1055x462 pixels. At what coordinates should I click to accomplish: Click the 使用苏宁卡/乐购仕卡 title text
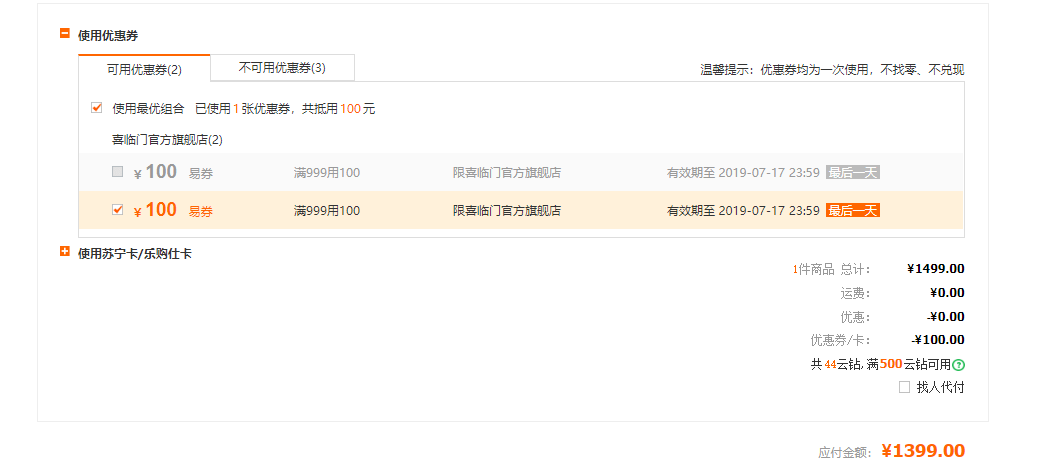135,254
